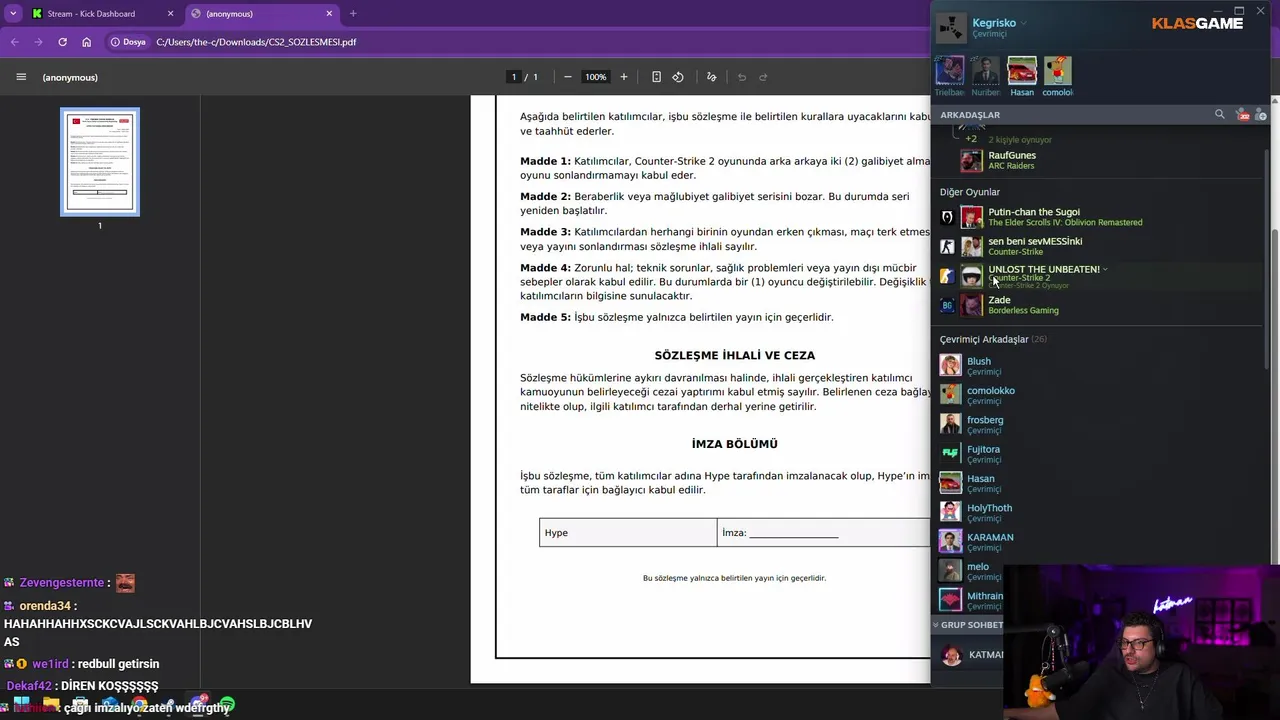Click the Oblivion Remastered game icon
This screenshot has height=720, width=1280.
947,217
